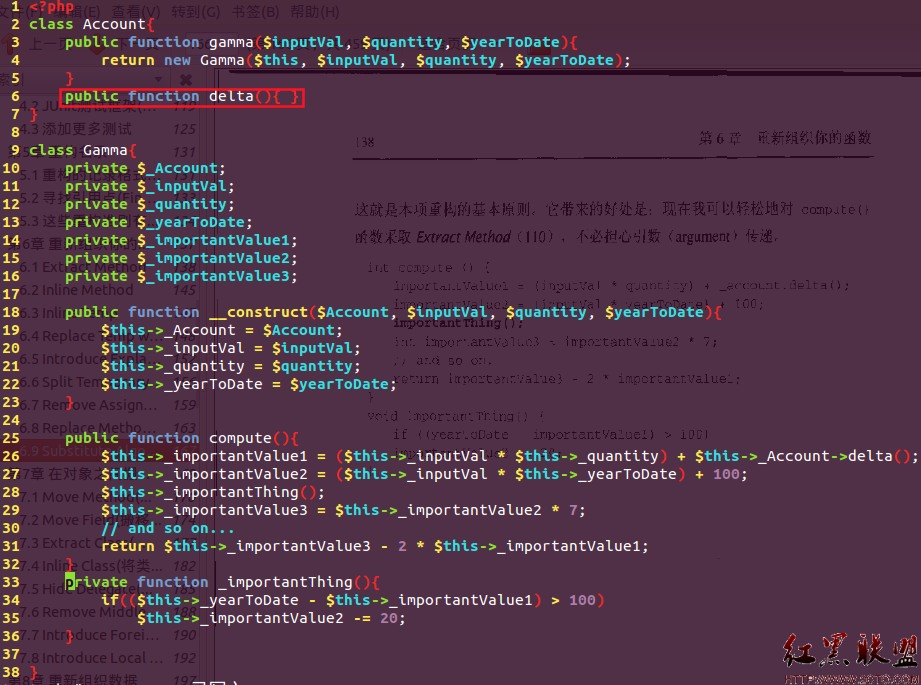Select bookmark '7.7 Introduce Forei...'

click(x=109, y=635)
